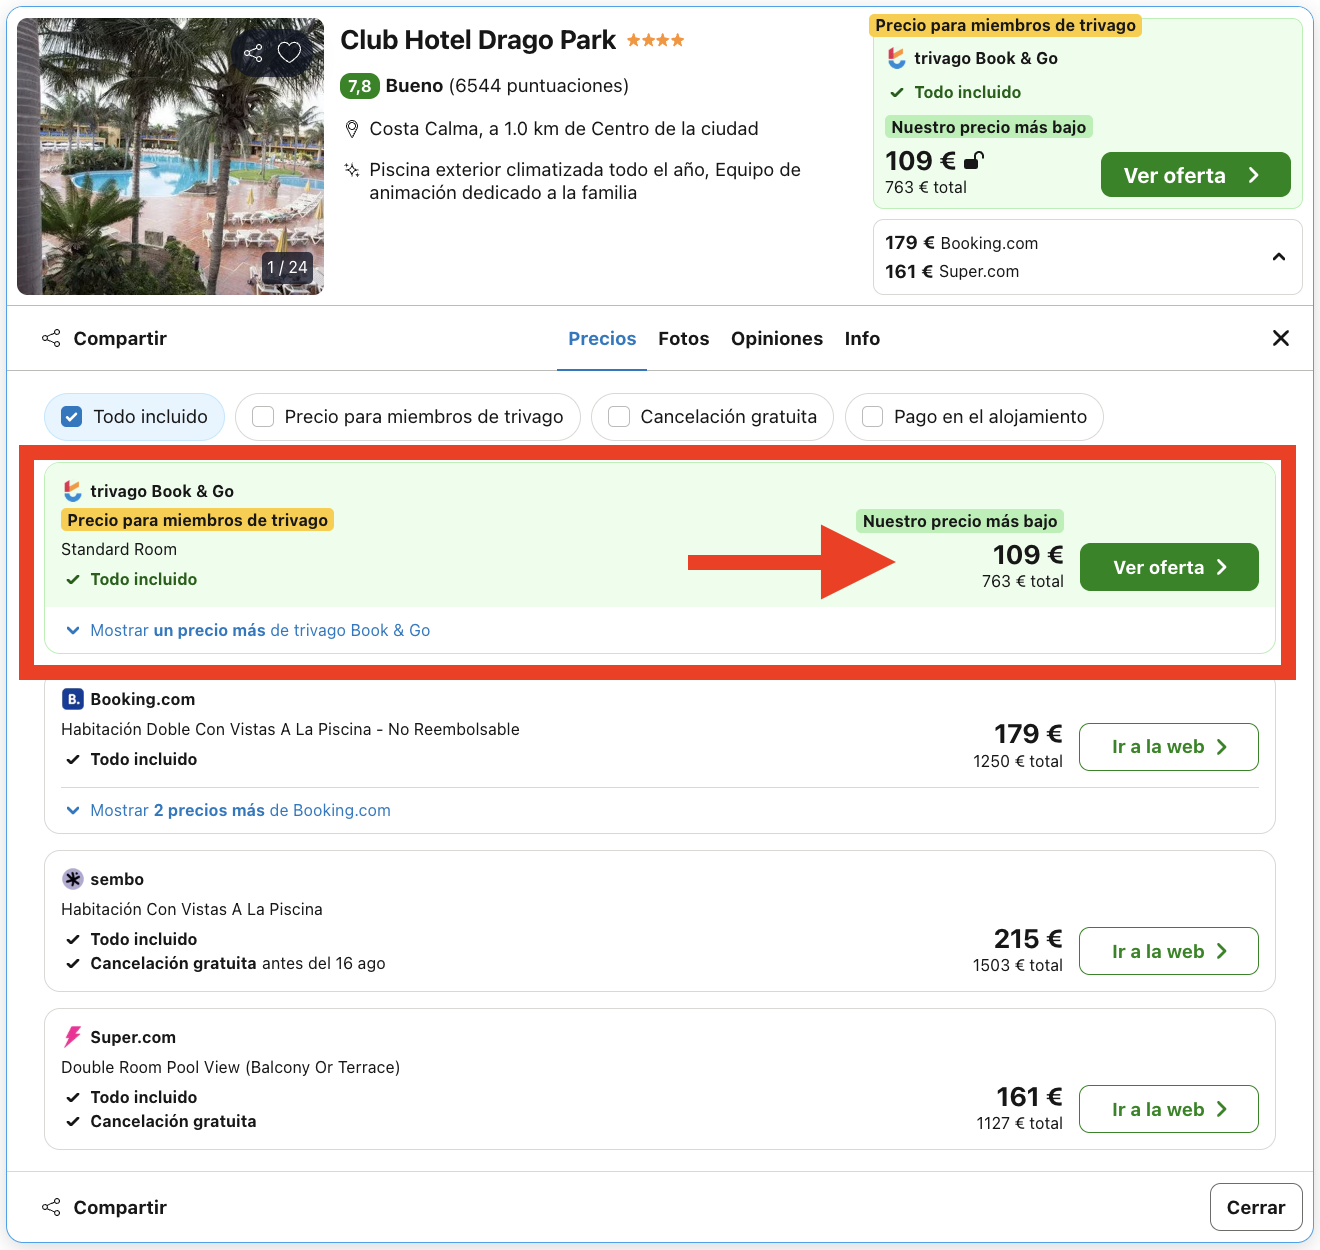Click Ver oferta in trivago Book & Go row
This screenshot has height=1250, width=1320.
[x=1169, y=567]
